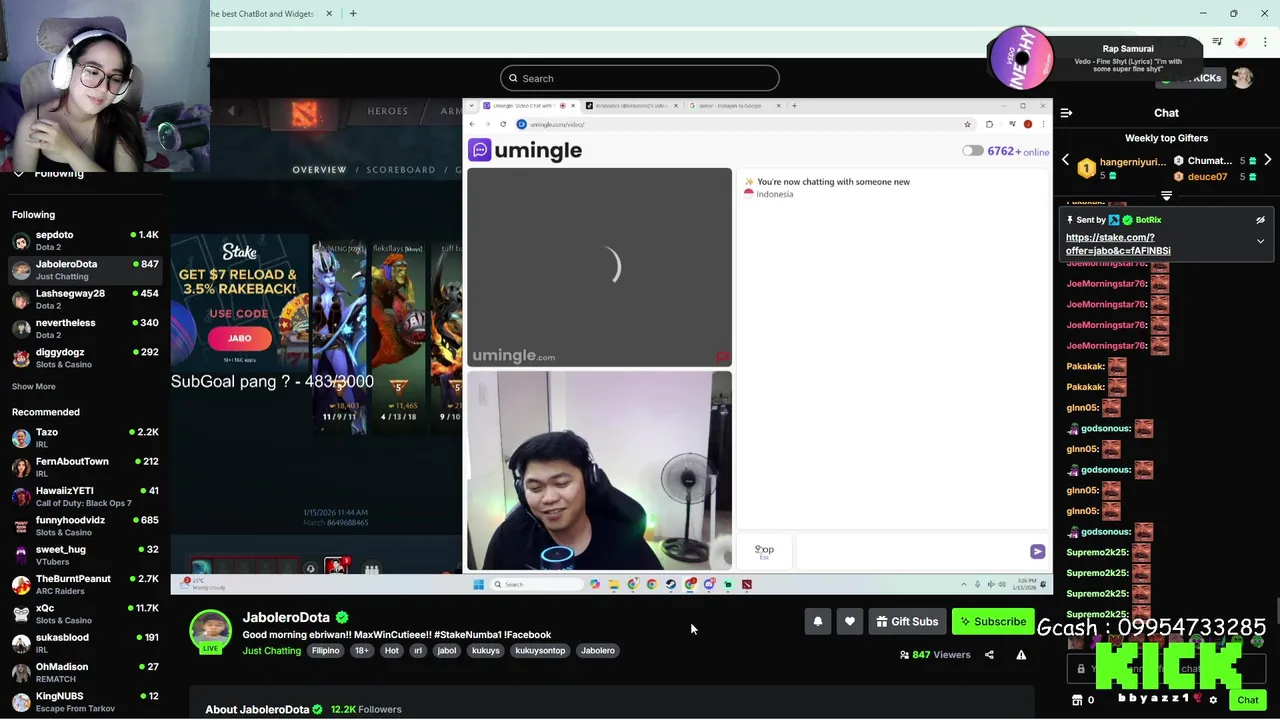Expand the pinned message chevron
The image size is (1280, 720).
pyautogui.click(x=1260, y=241)
